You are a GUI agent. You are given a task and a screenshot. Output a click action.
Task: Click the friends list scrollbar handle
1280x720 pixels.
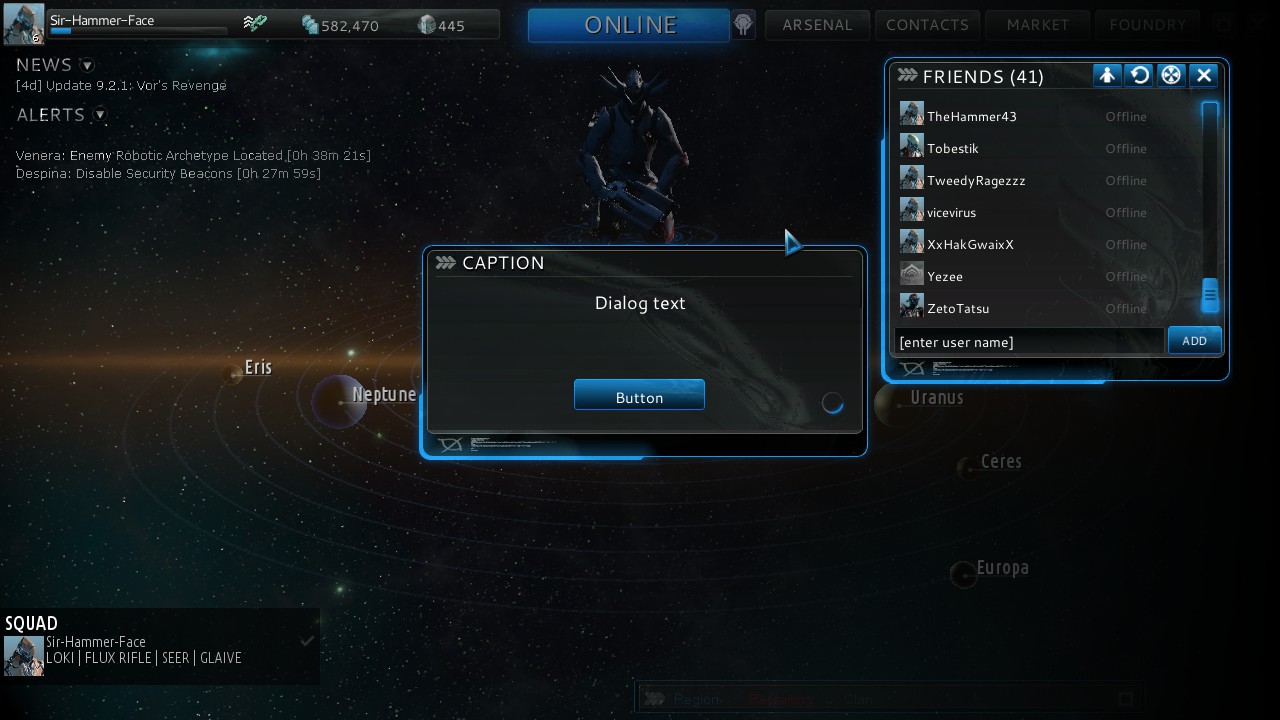[1210, 295]
